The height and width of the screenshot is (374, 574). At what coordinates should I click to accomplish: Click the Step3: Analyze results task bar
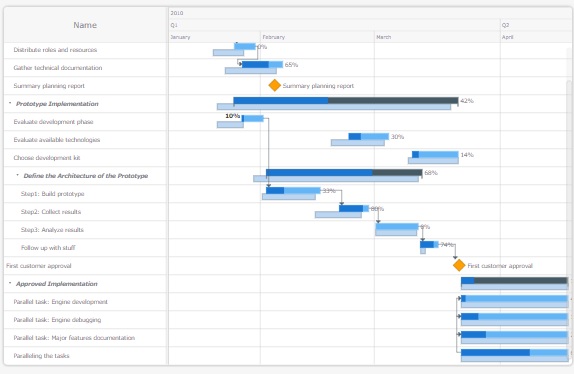[x=397, y=226]
